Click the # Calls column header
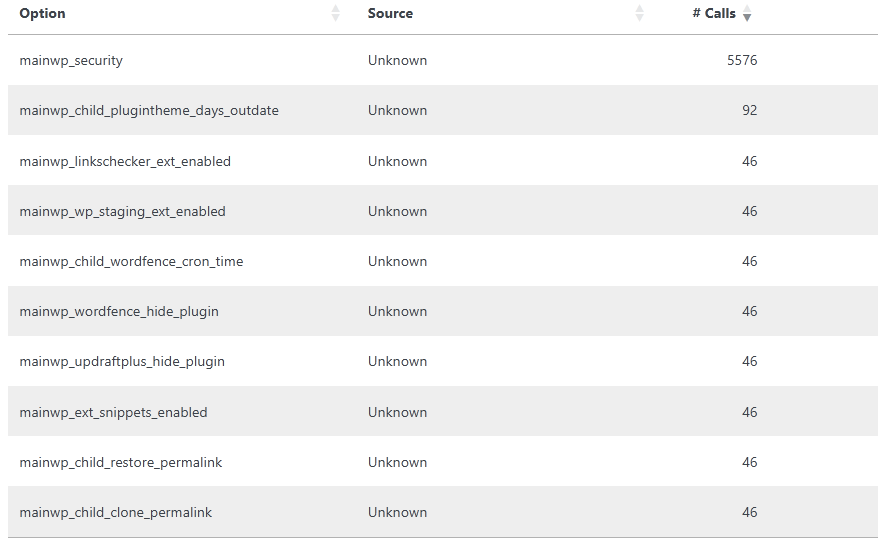 [x=714, y=13]
